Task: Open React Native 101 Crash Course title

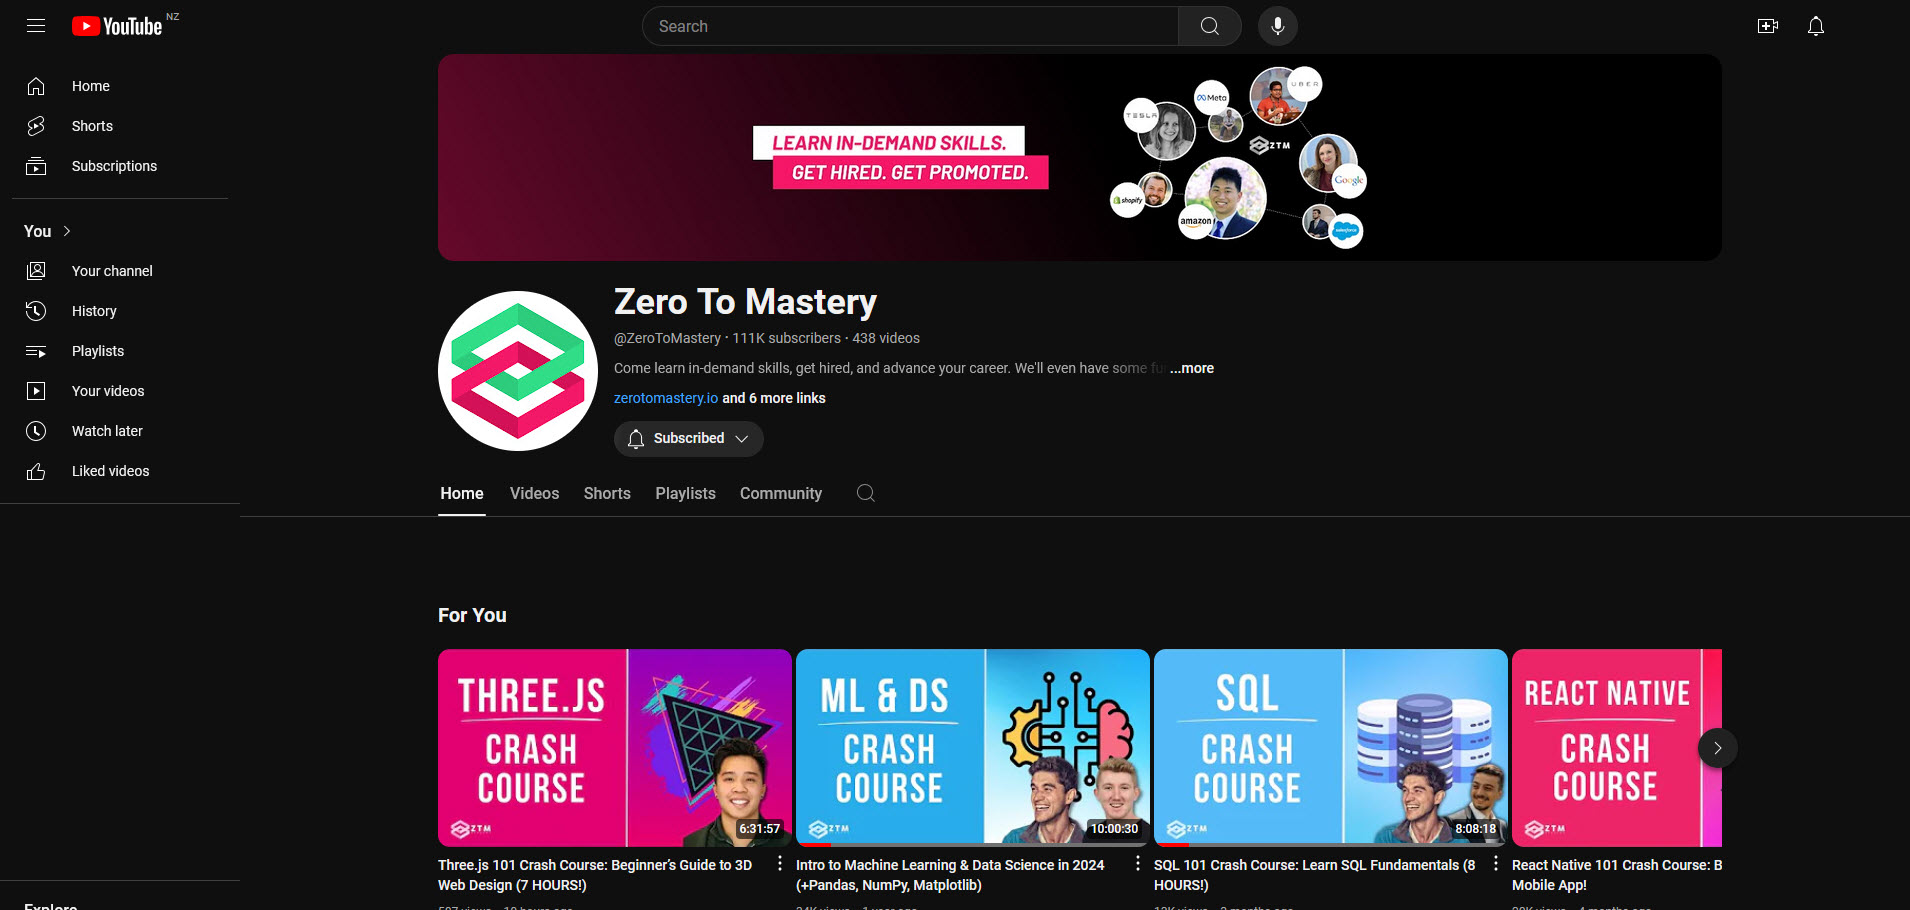Action: [1617, 875]
